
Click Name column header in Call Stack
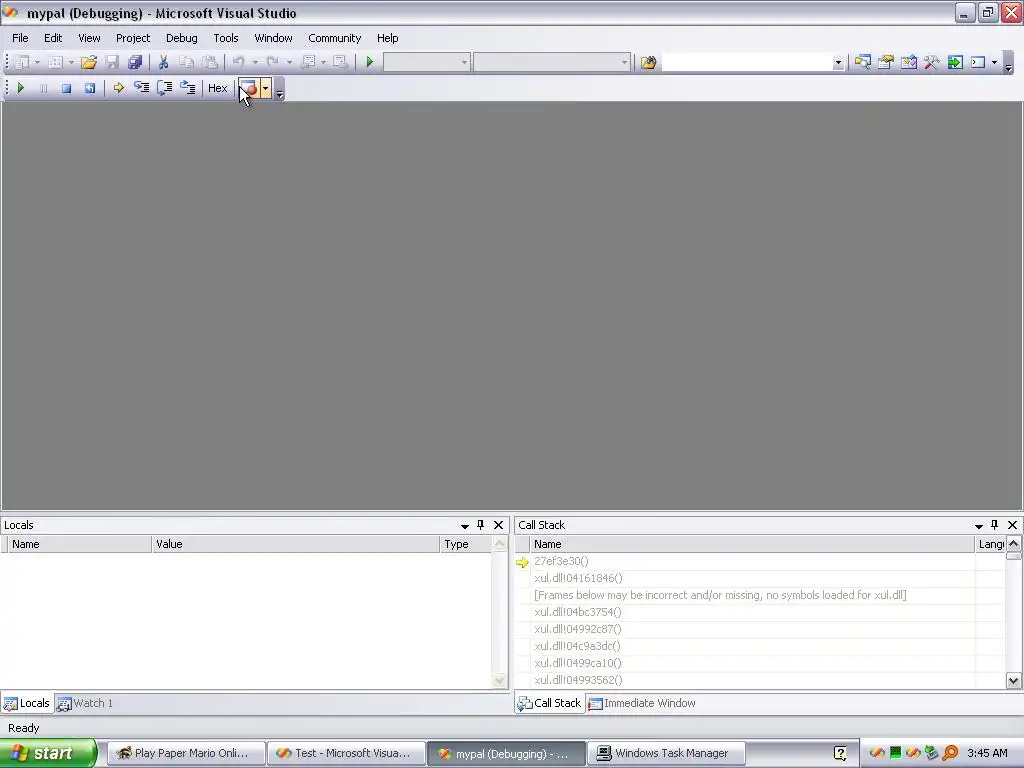(x=752, y=544)
